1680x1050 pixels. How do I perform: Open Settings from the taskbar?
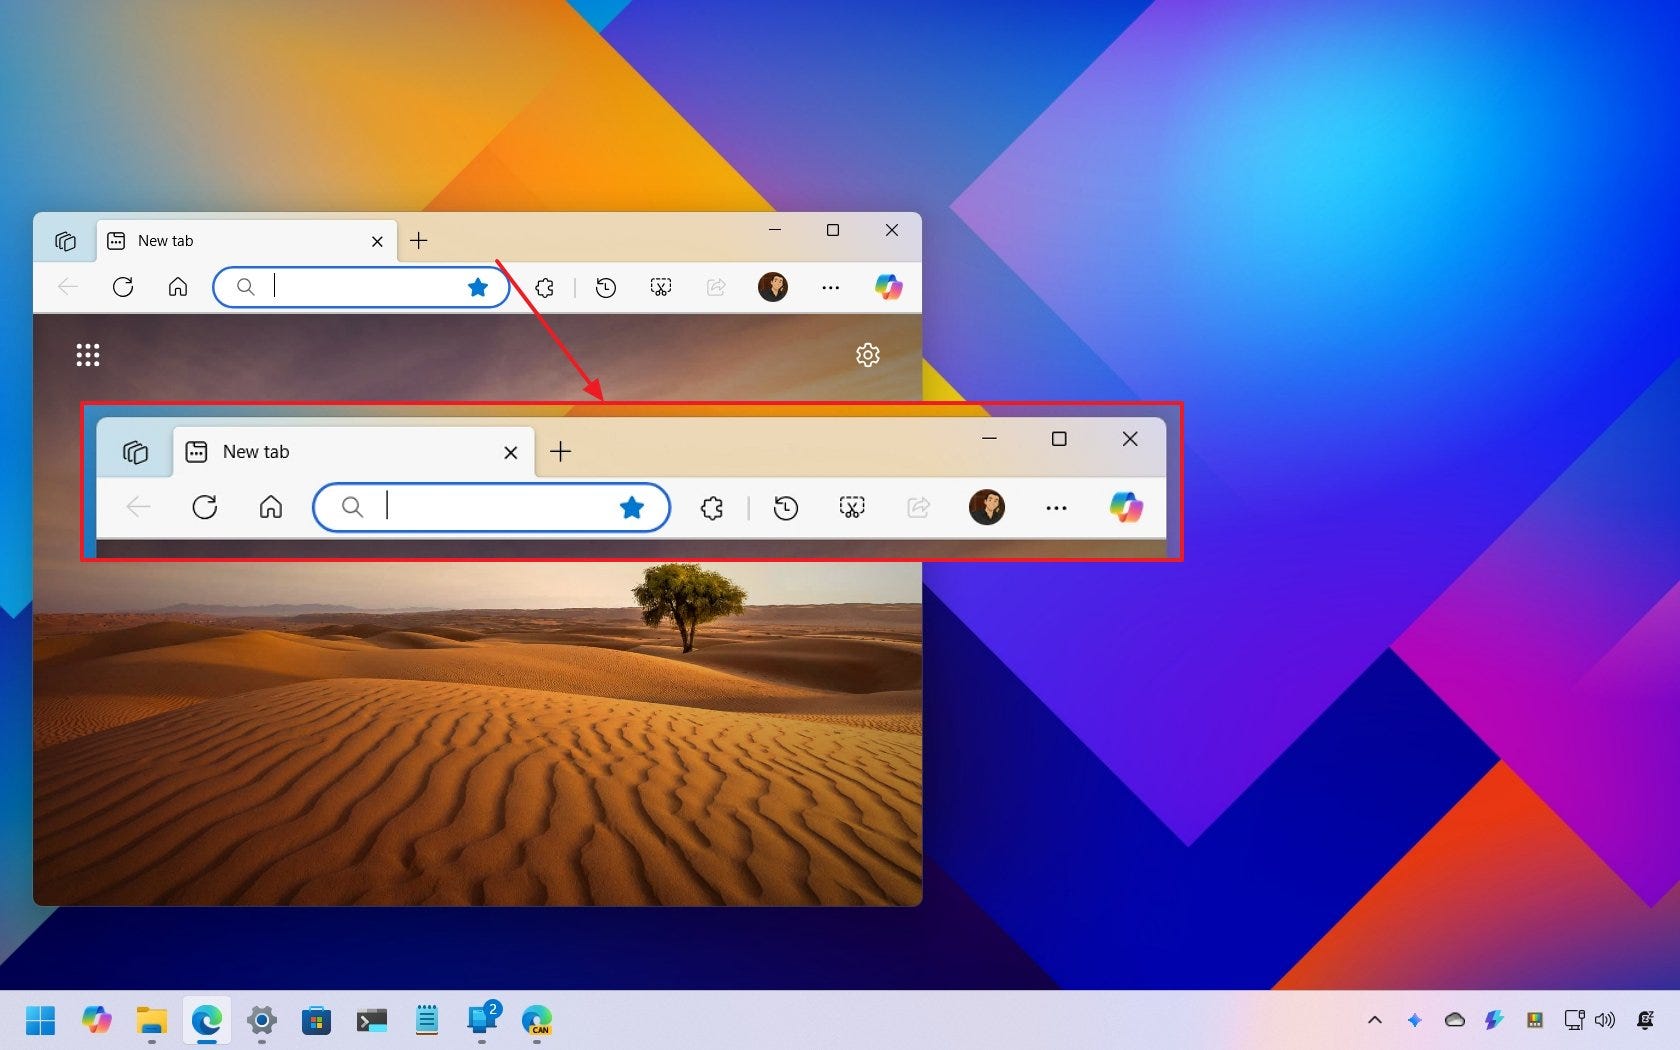pos(262,1020)
